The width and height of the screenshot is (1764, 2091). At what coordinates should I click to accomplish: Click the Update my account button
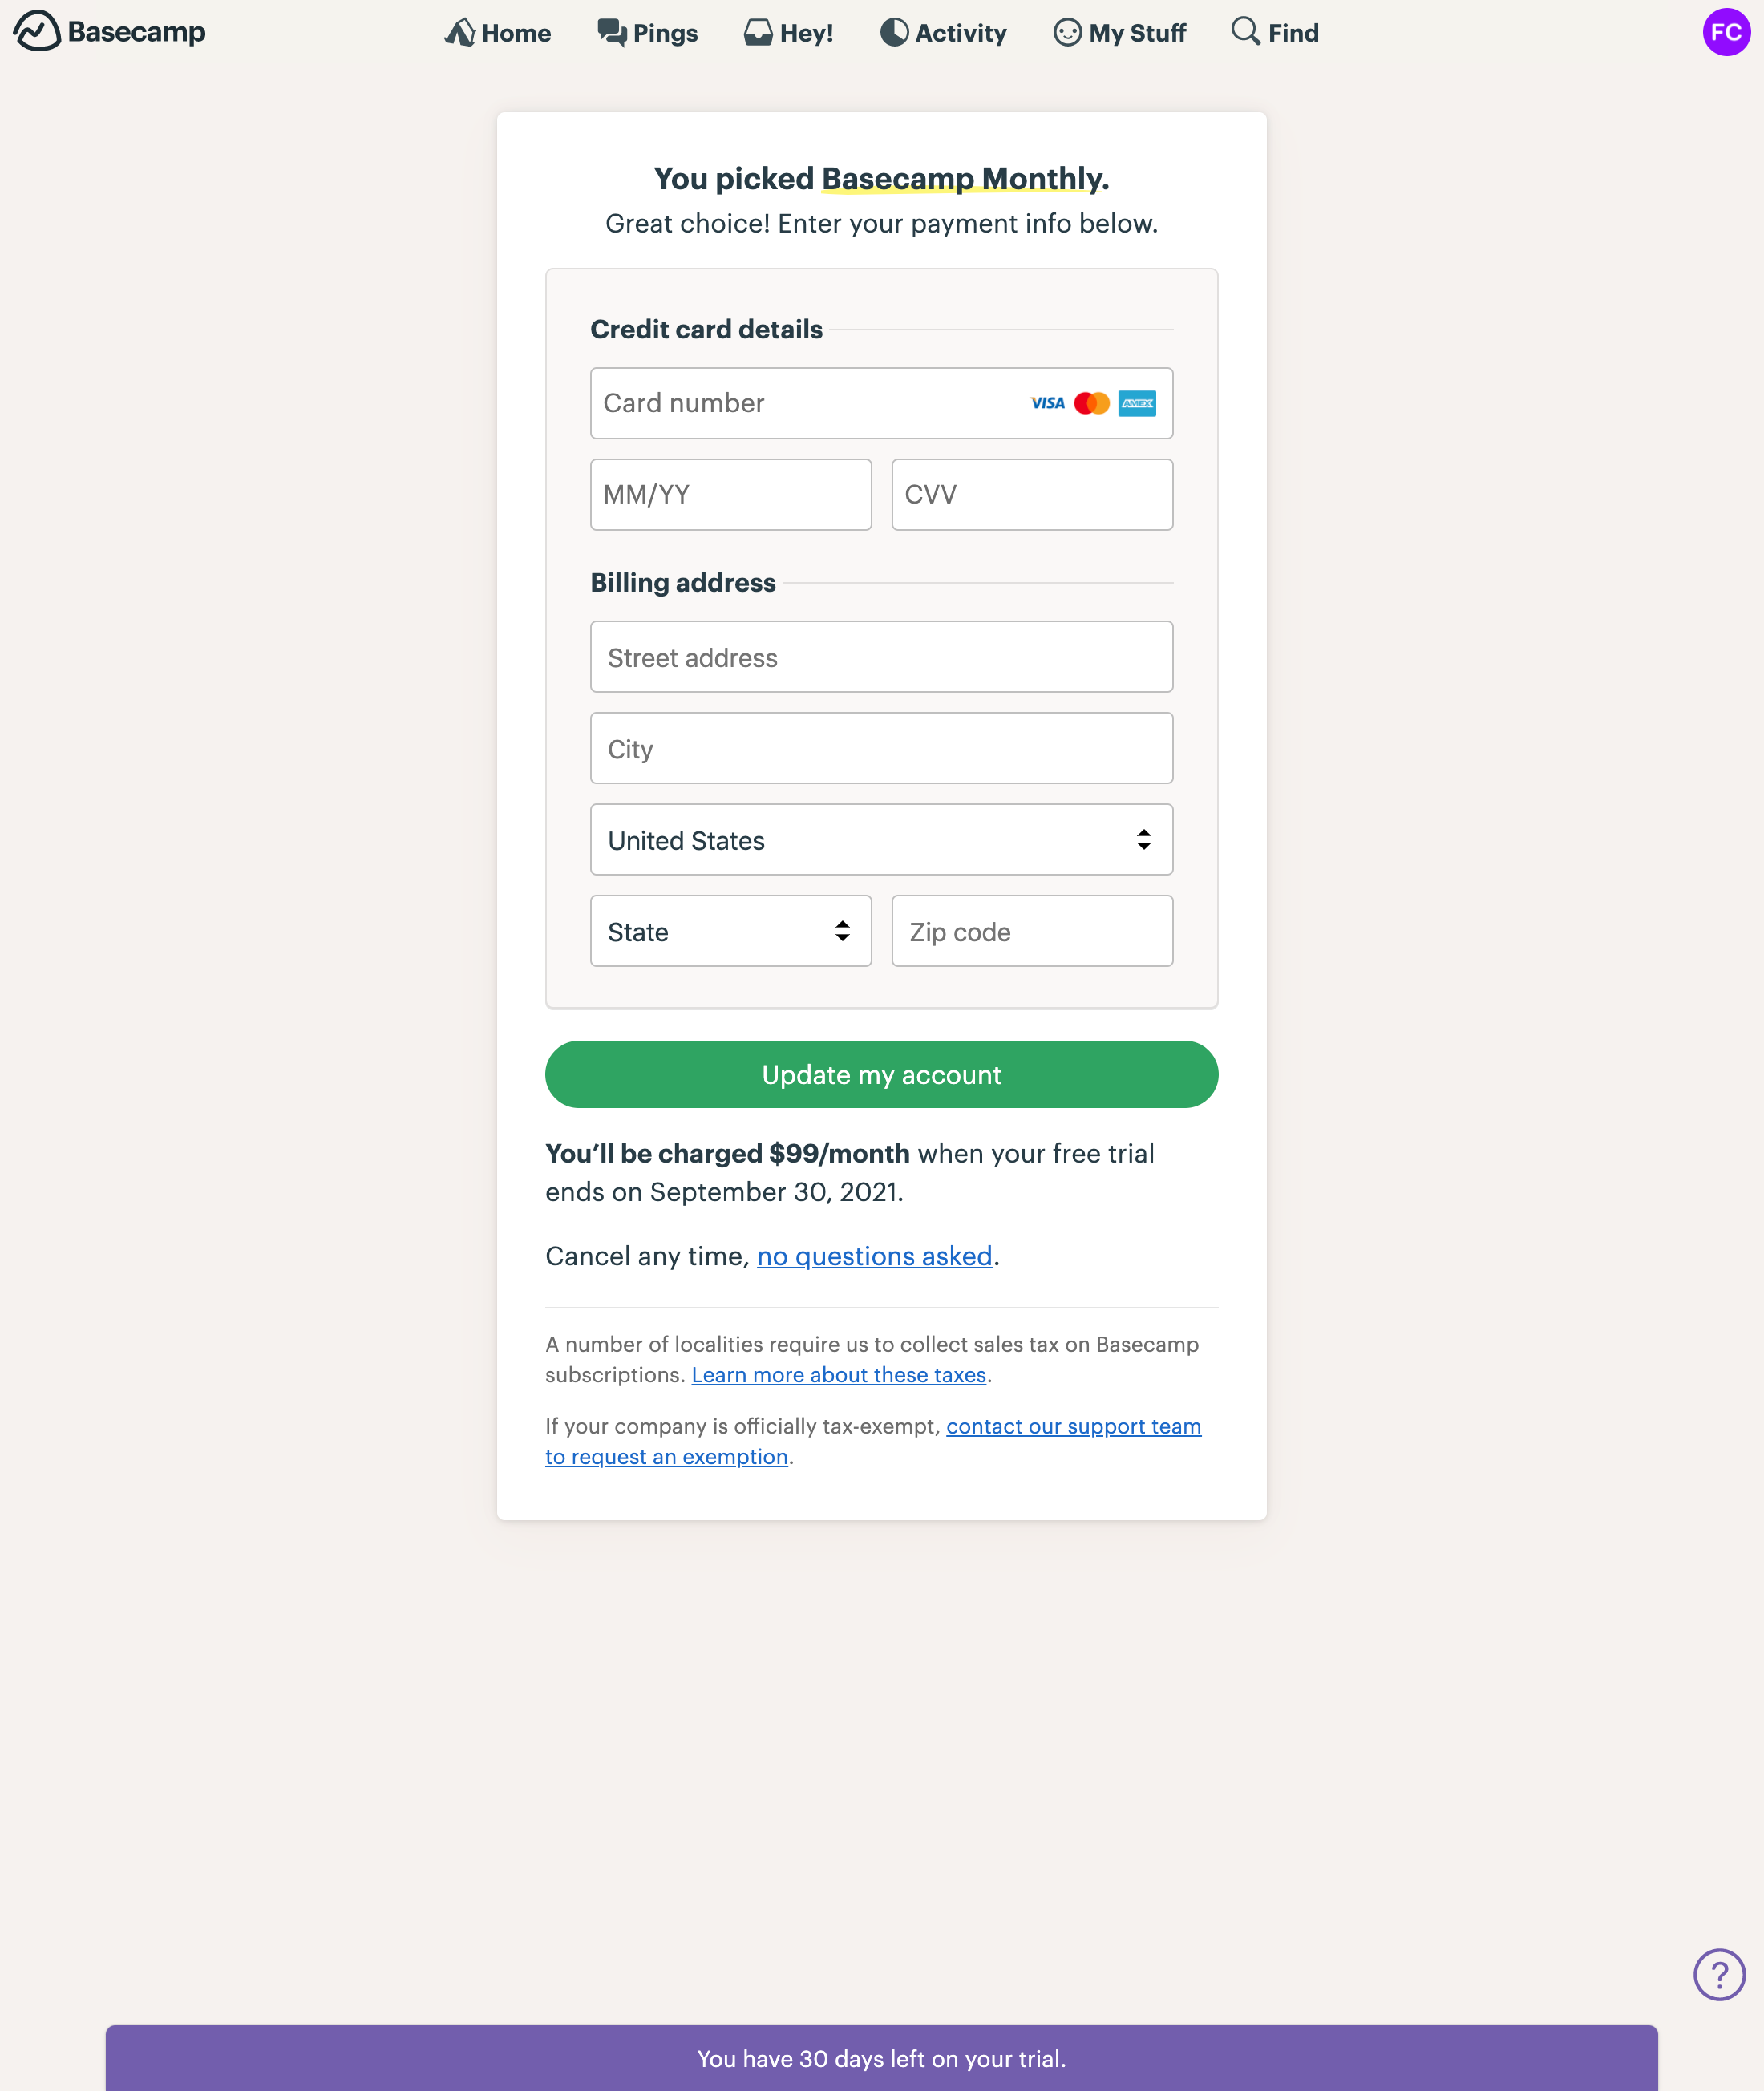click(881, 1074)
